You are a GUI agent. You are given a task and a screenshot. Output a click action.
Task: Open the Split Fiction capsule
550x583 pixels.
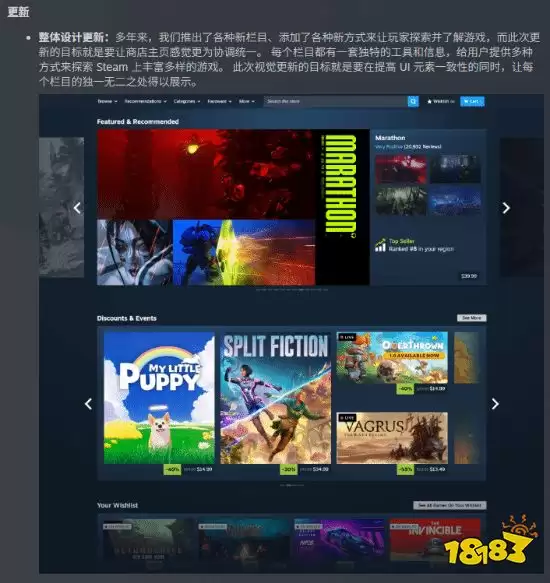(276, 398)
